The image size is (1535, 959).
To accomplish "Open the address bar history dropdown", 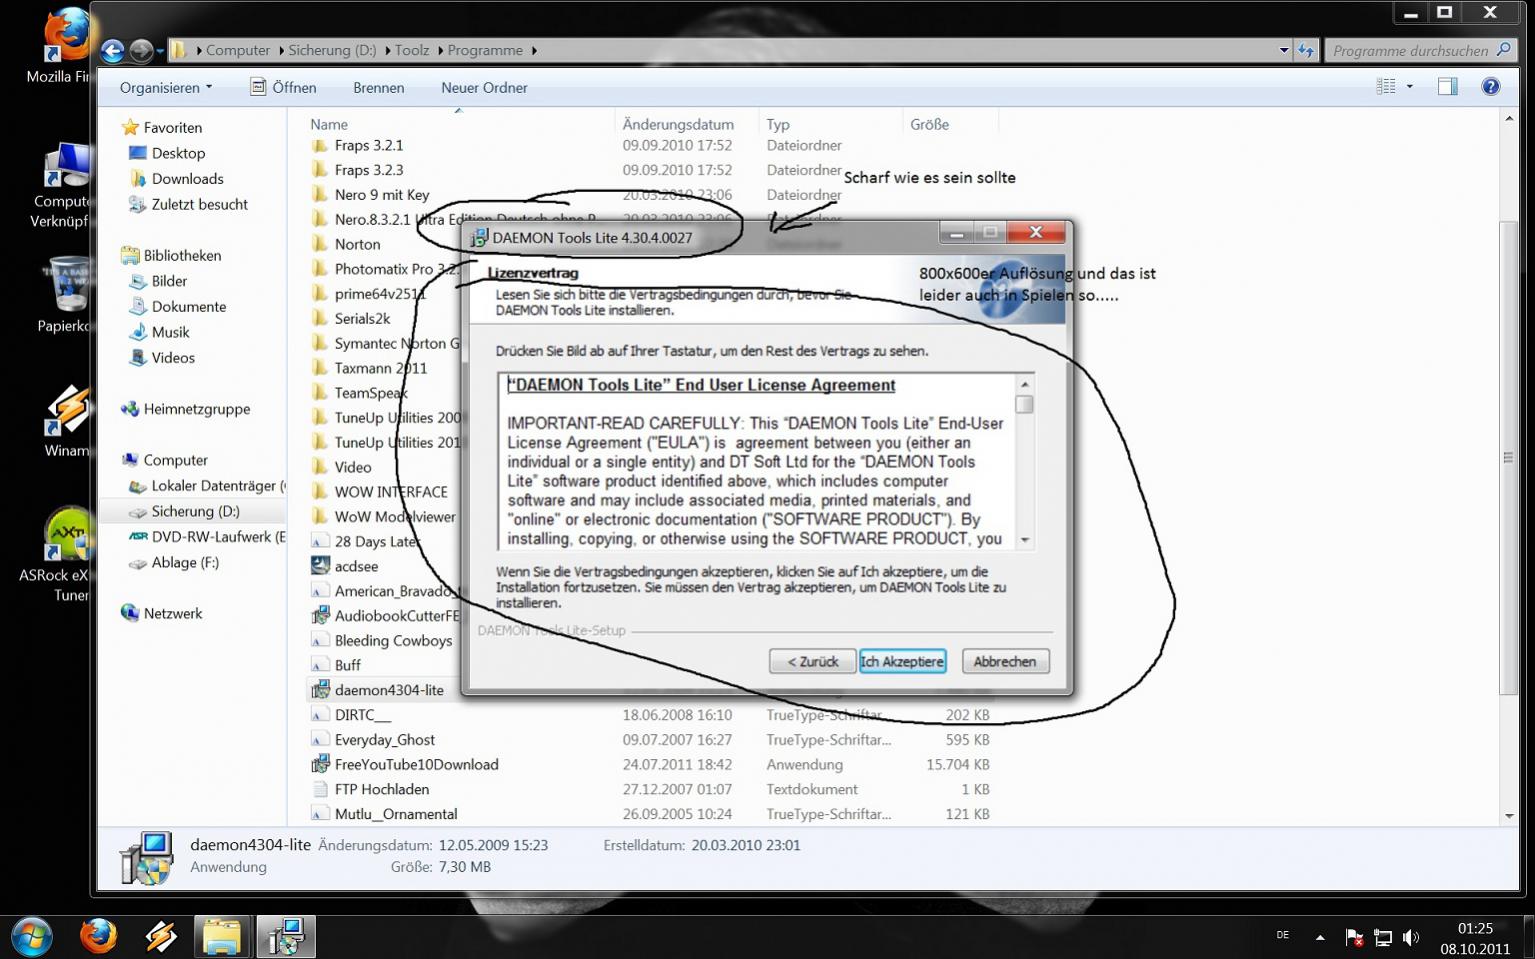I will [x=1284, y=50].
